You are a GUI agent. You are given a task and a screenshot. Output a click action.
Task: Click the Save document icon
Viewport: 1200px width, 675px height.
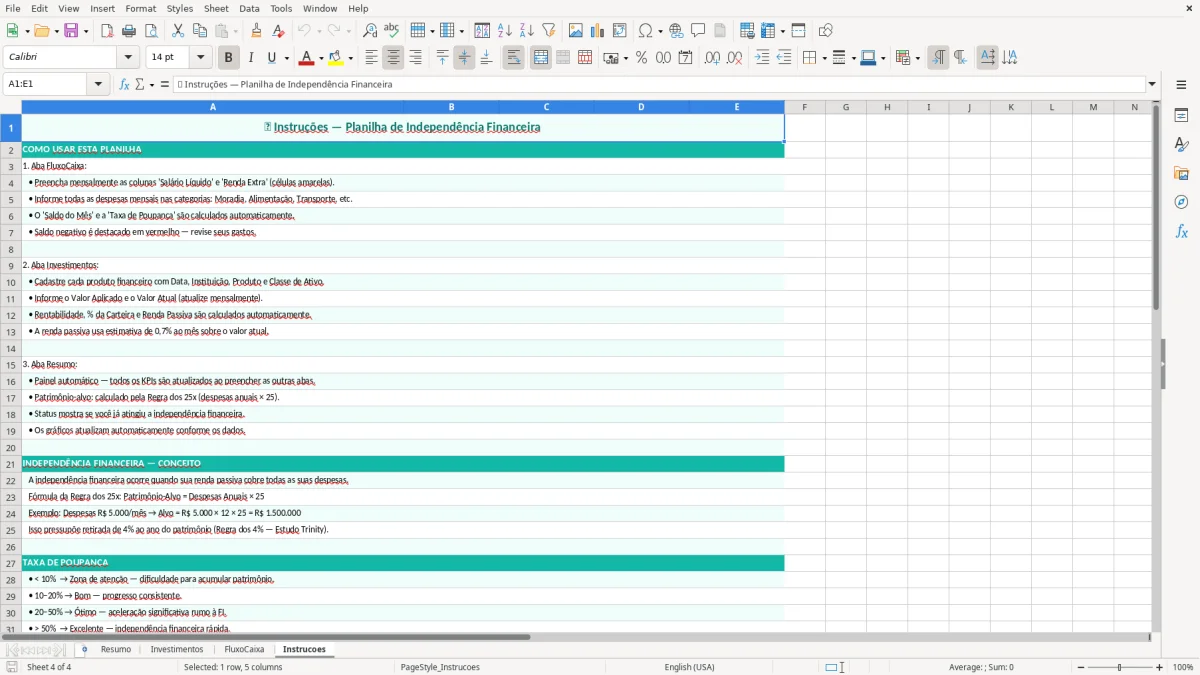[71, 31]
